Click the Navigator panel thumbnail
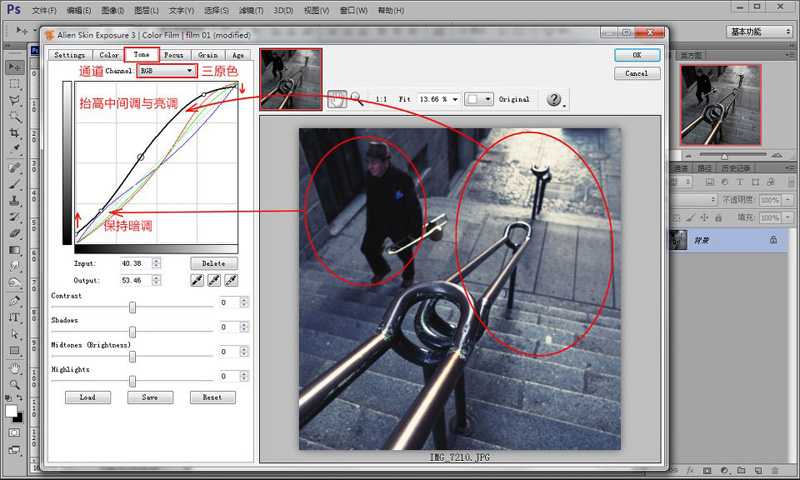 720,105
